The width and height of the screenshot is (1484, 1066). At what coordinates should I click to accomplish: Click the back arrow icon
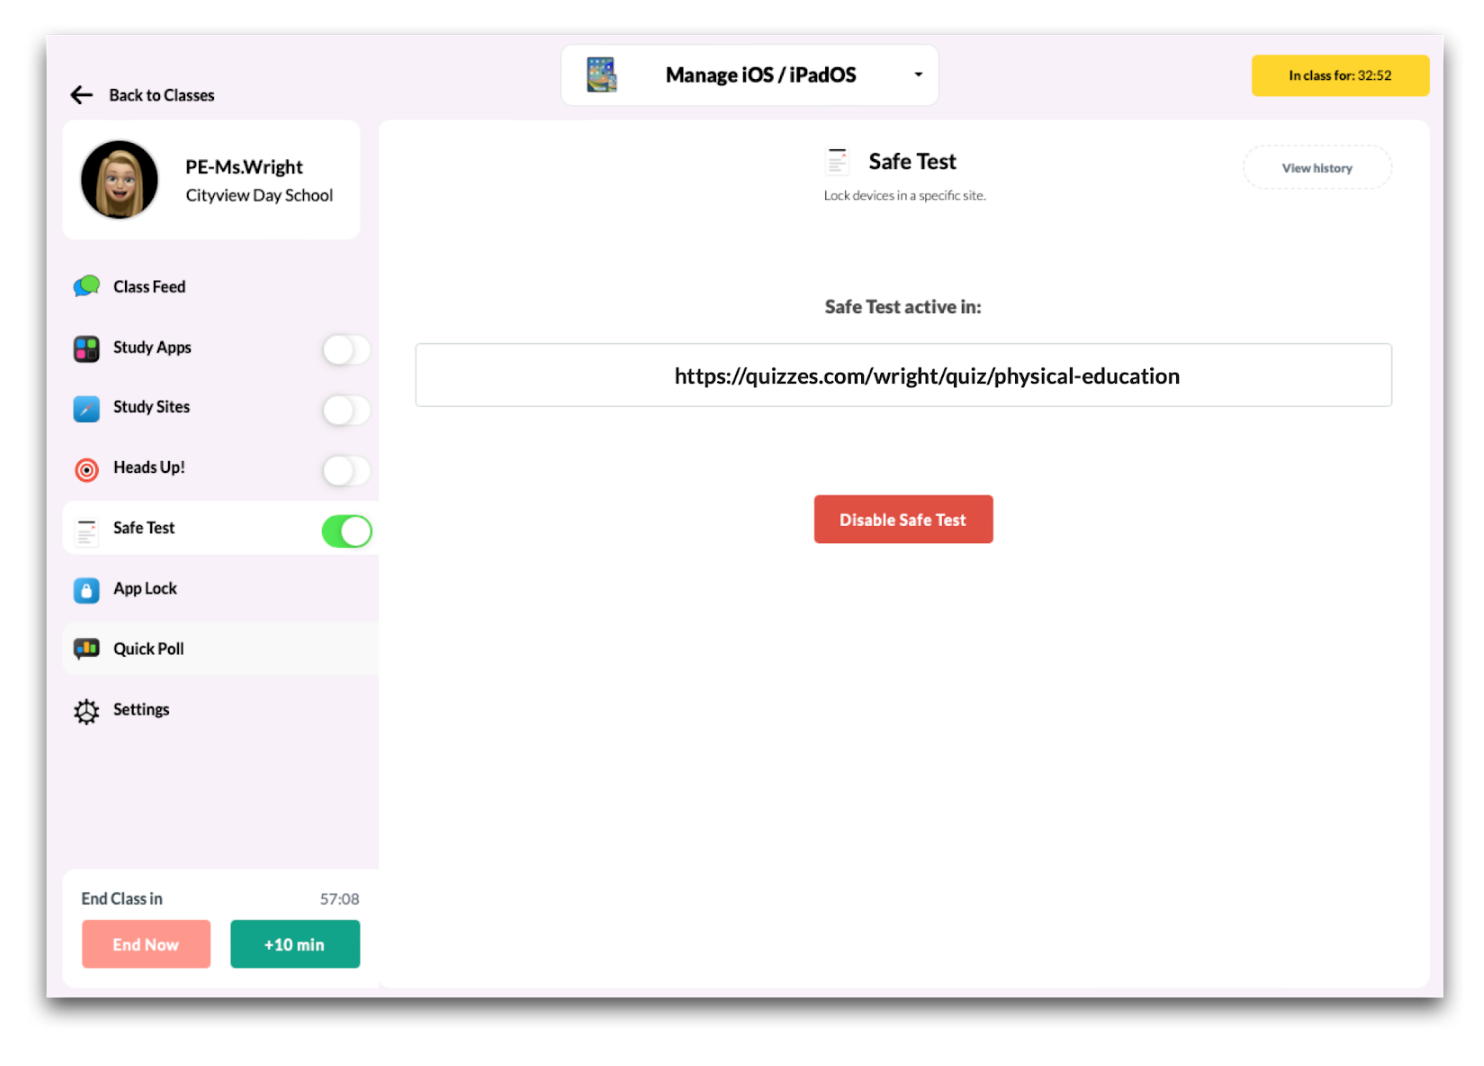(82, 95)
